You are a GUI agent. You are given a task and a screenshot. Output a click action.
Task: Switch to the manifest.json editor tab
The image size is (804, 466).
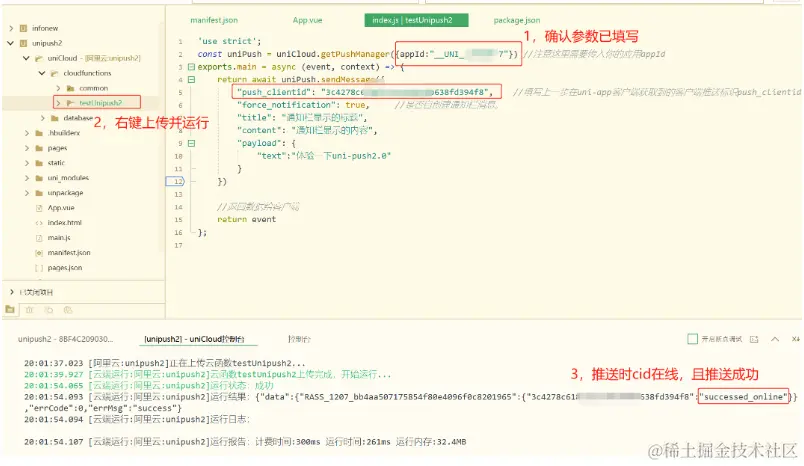[x=214, y=20]
